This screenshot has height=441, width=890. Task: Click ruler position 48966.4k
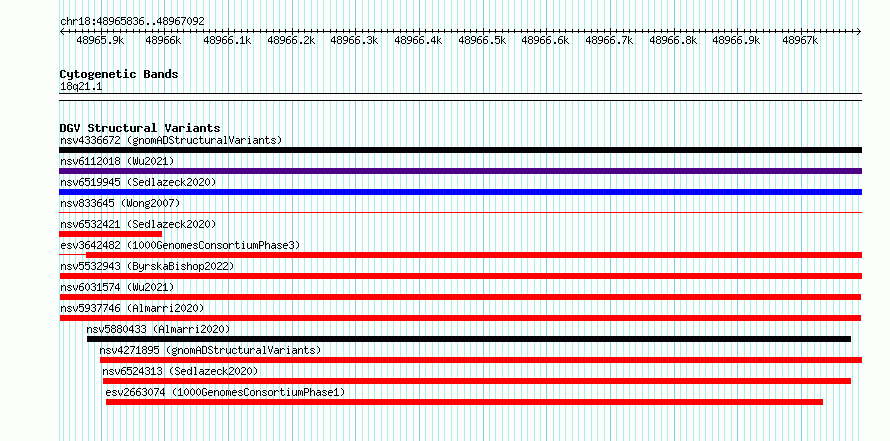(419, 40)
